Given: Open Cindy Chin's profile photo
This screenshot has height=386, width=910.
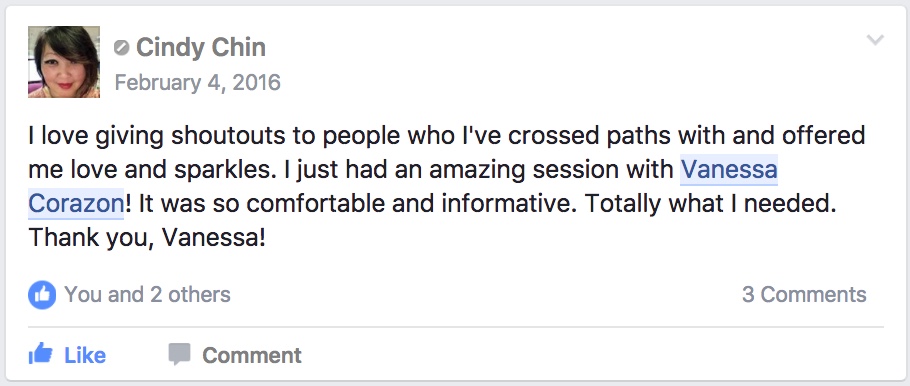Looking at the screenshot, I should pos(64,62).
